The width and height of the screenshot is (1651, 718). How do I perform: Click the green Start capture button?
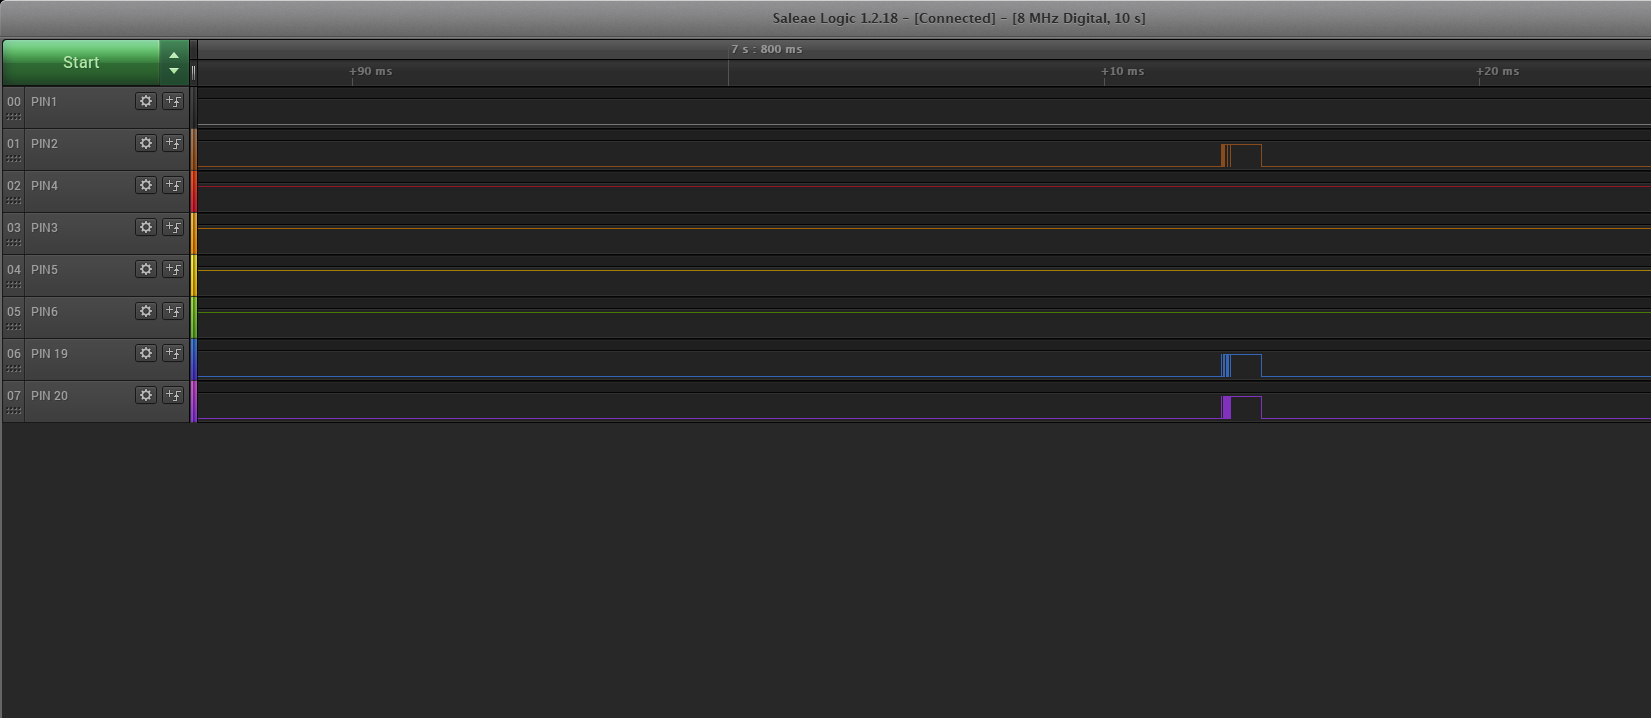click(81, 62)
